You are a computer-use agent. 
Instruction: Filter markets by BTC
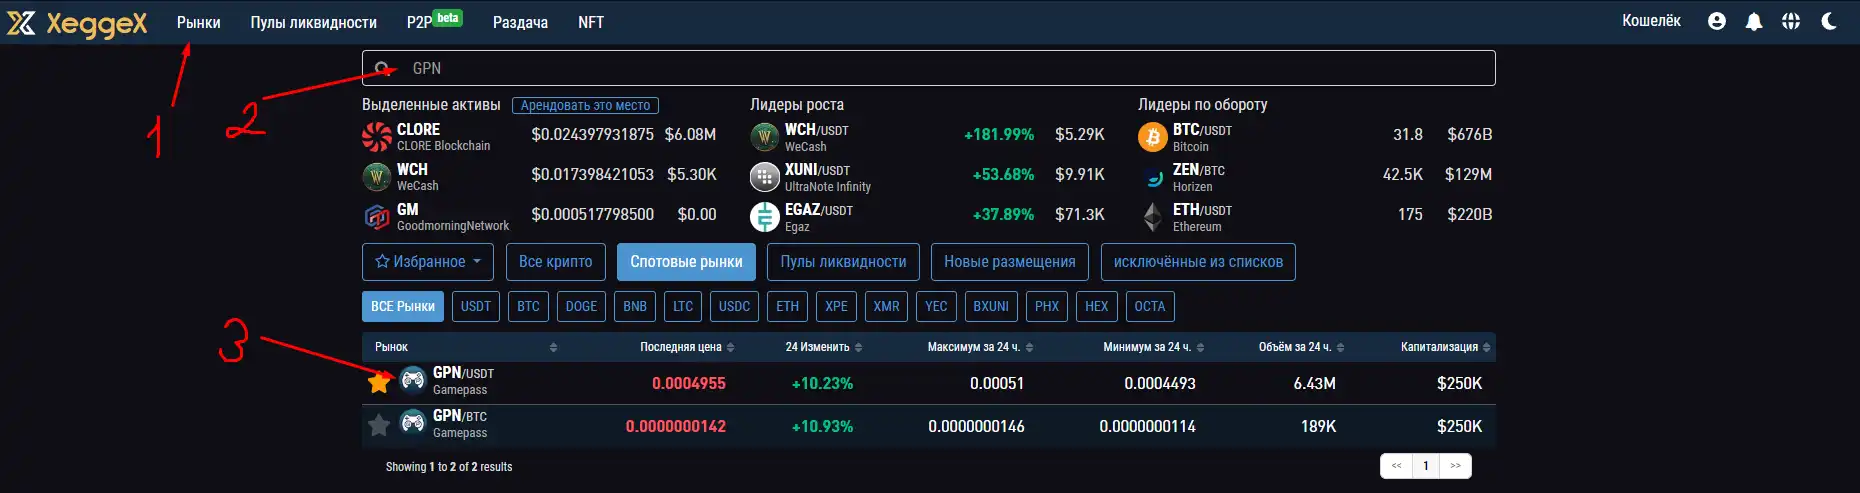pyautogui.click(x=528, y=306)
